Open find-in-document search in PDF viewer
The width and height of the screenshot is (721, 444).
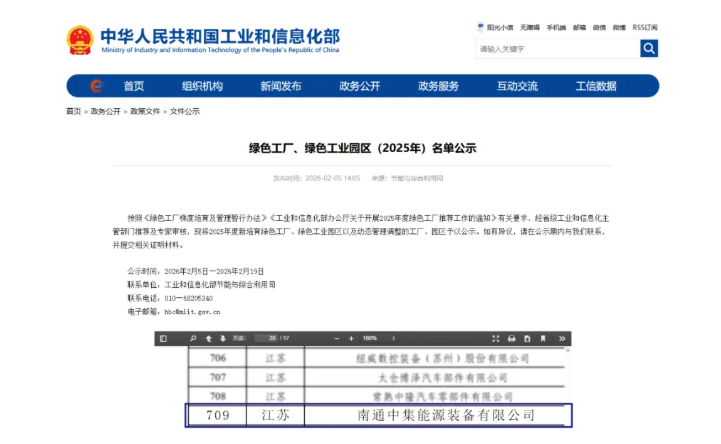194,338
